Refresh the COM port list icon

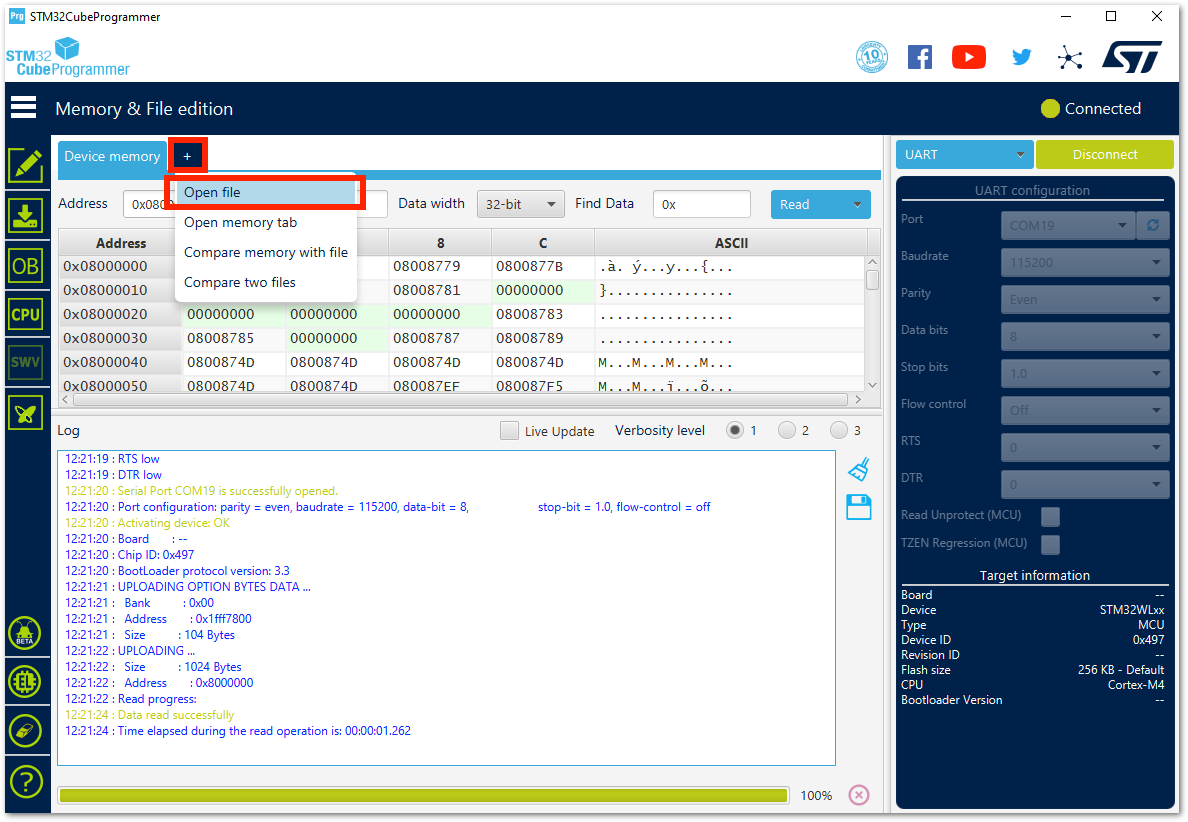(1153, 225)
